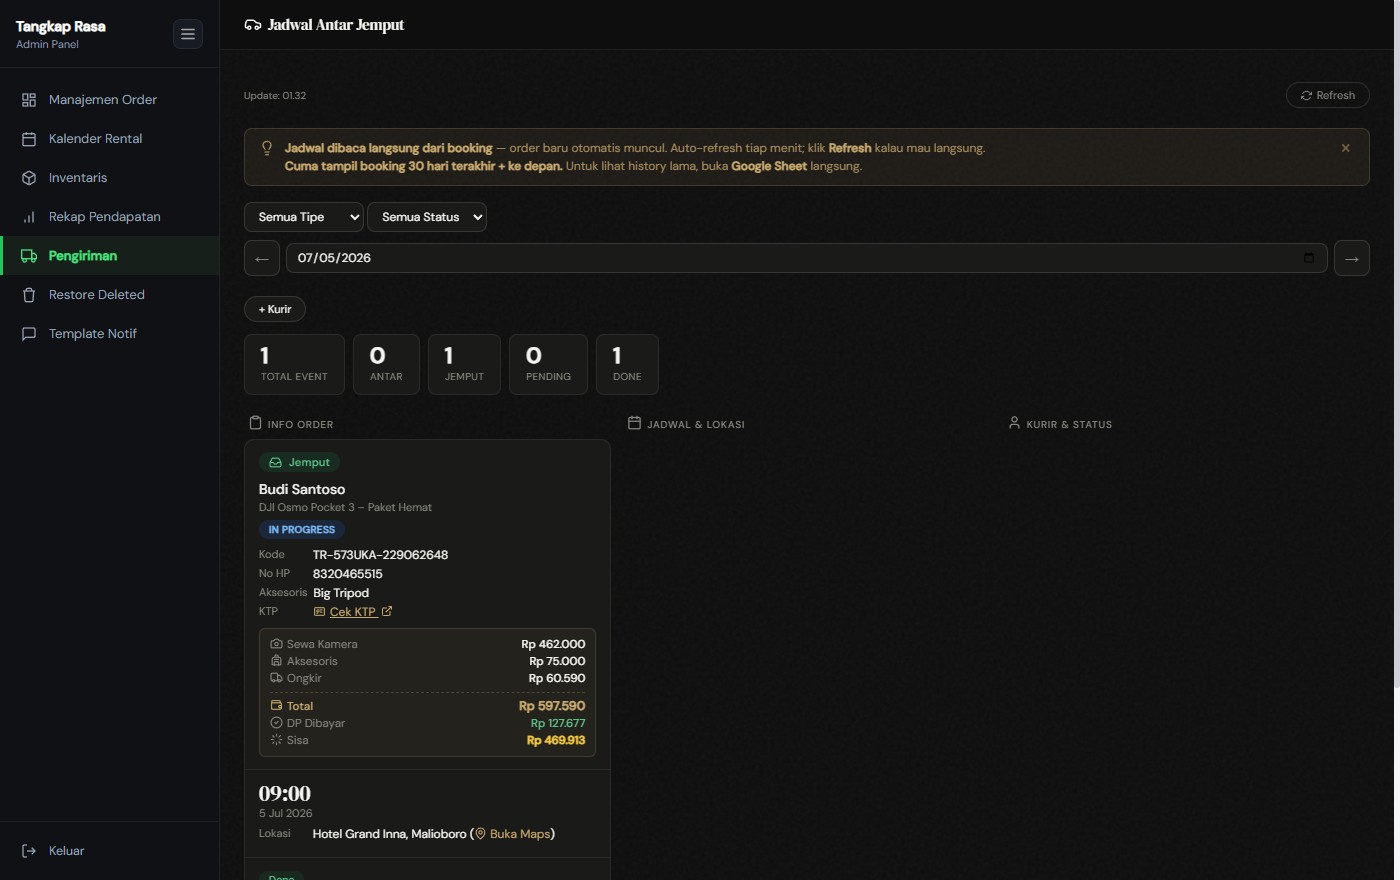Click the Pending stat card
Image resolution: width=1400 pixels, height=880 pixels.
coord(548,364)
